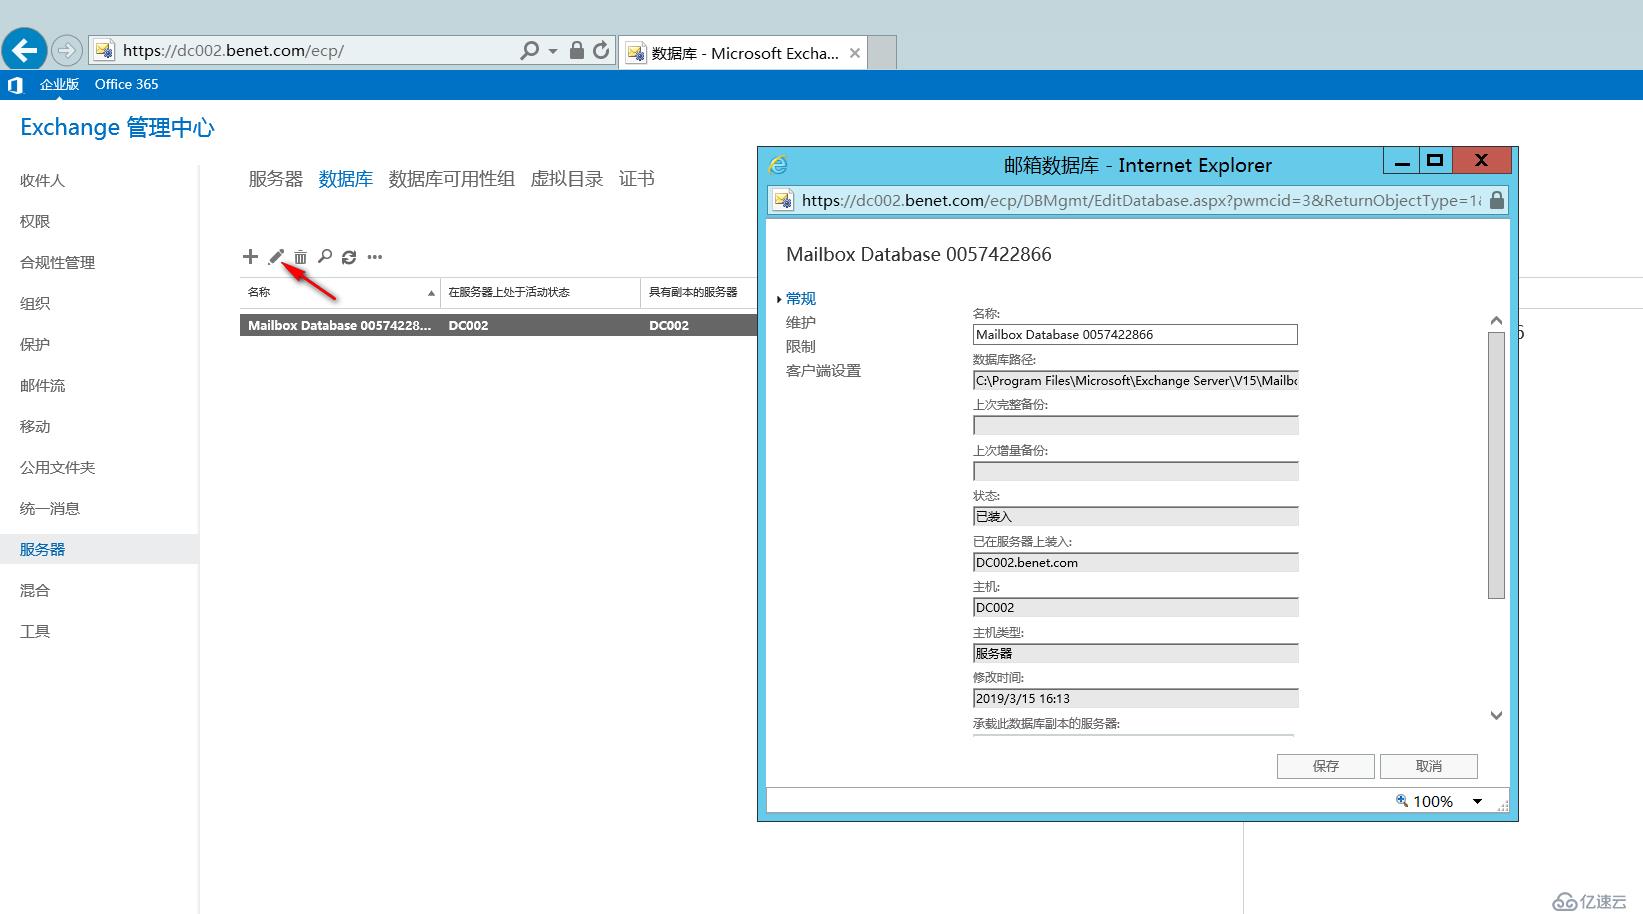Open 保护 in the left navigation
Viewport: 1643px width, 914px height.
coord(35,344)
